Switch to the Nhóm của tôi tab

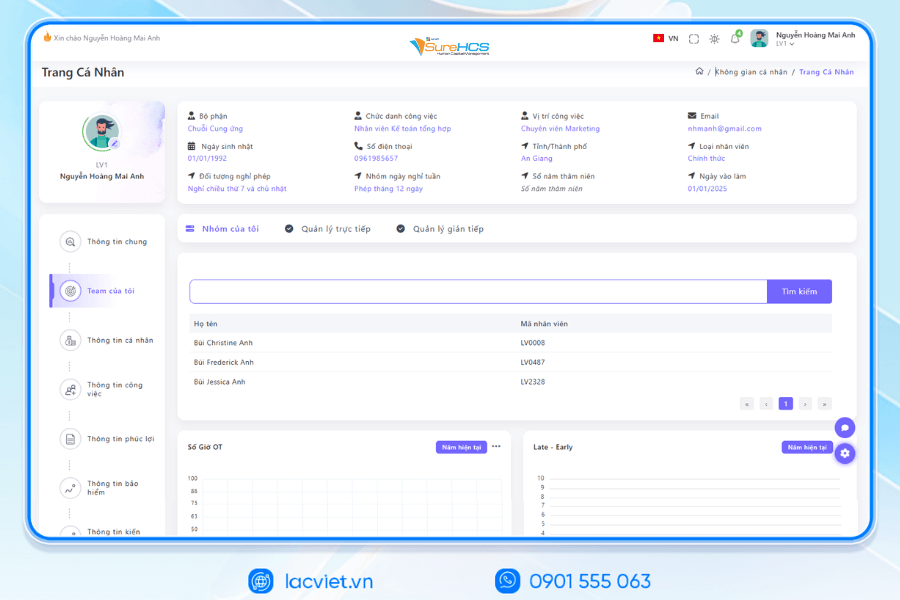pyautogui.click(x=230, y=229)
